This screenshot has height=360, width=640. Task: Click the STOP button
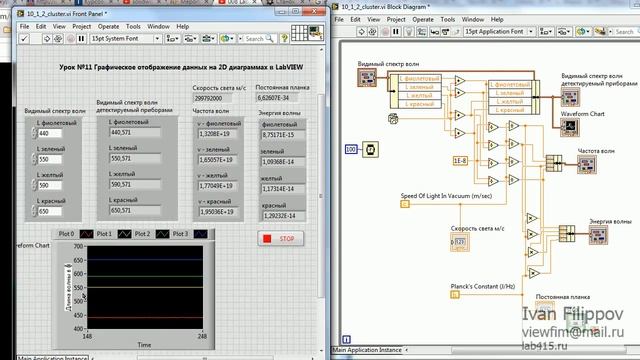(x=281, y=239)
